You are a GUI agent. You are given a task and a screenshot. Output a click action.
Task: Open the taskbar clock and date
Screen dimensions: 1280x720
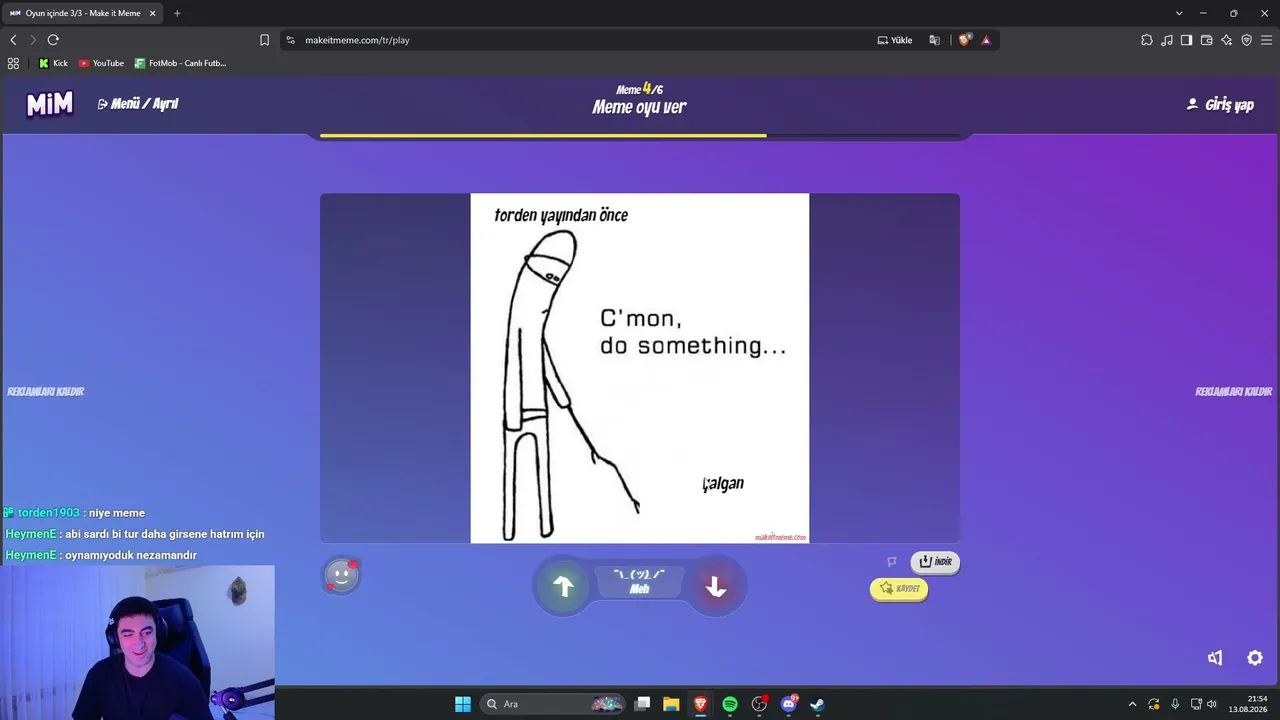pyautogui.click(x=1249, y=704)
